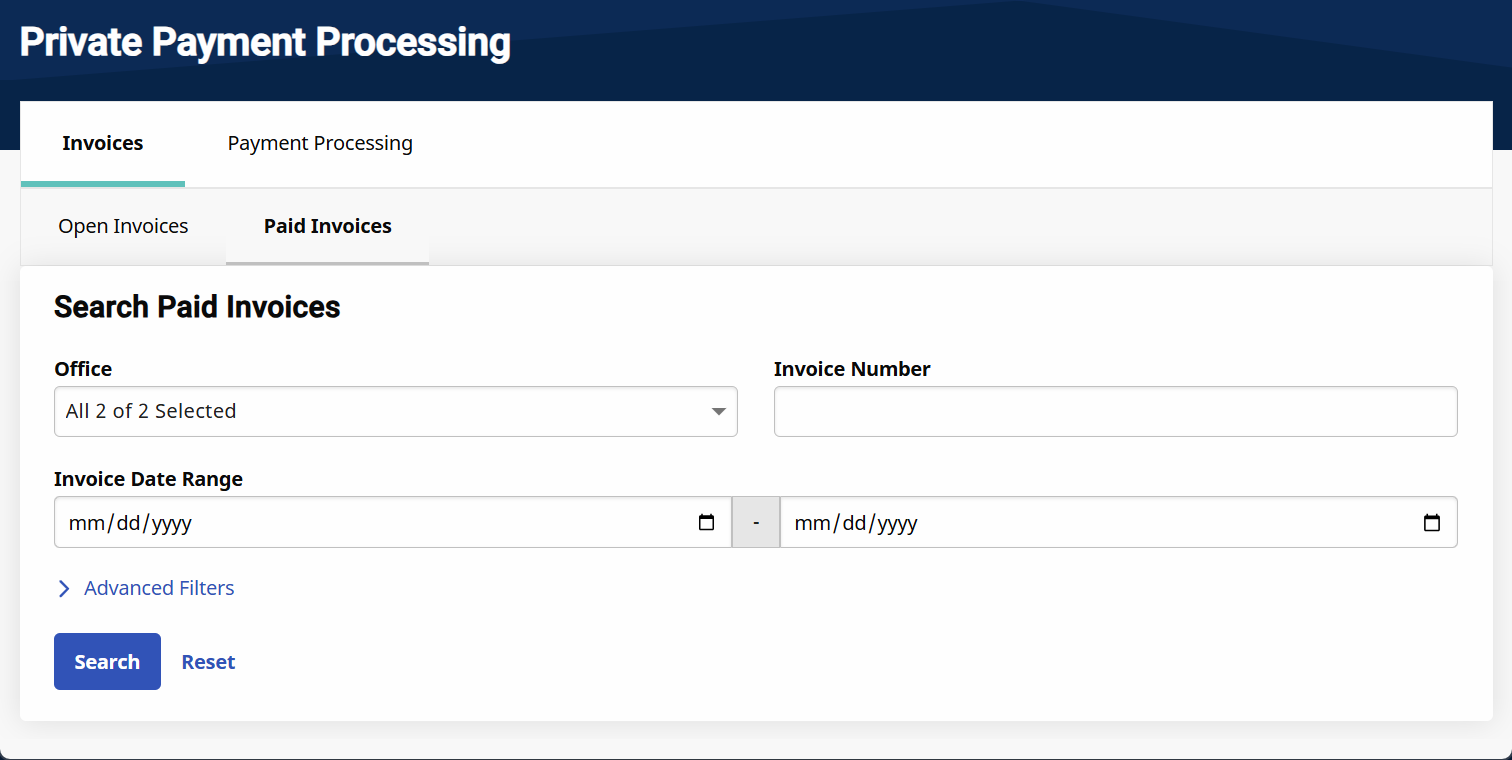Click the Reset link
1512x760 pixels.
(208, 662)
